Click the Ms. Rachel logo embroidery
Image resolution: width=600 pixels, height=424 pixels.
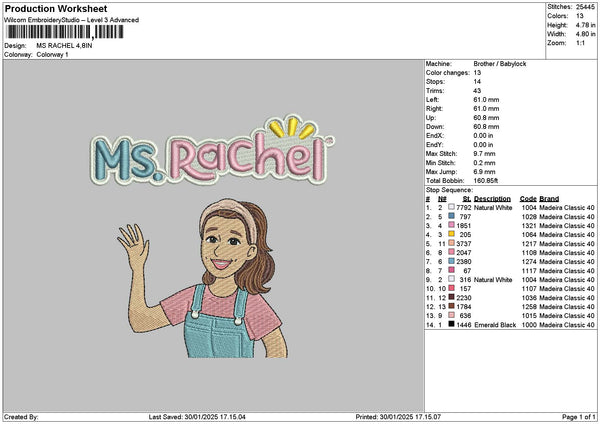tap(214, 149)
